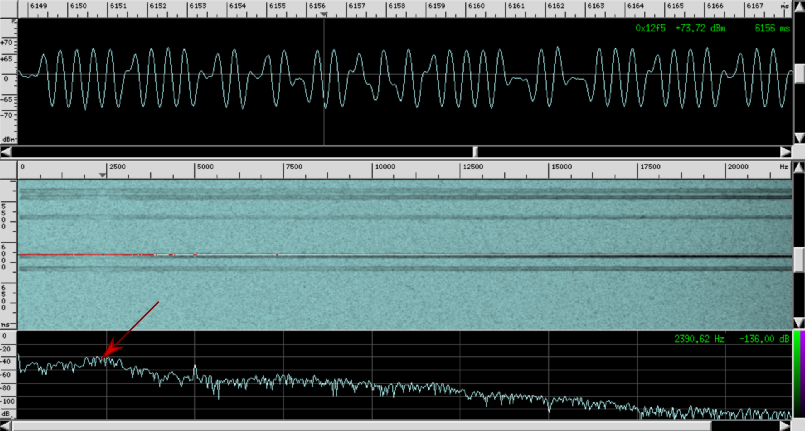This screenshot has height=431, width=805.
Task: Select the frequency cursor triangle on Hz ruler
Action: 102,175
